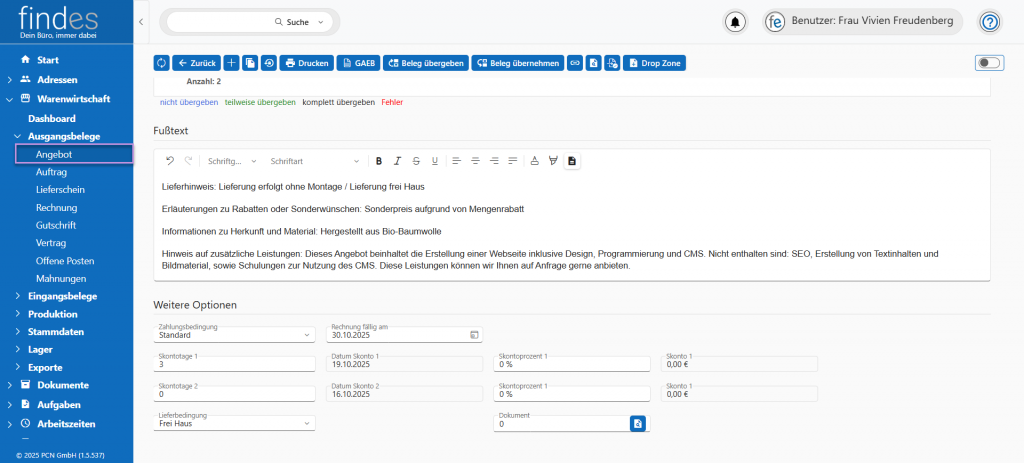The image size is (1024, 463).
Task: Apply bold formatting in Fußtext editor
Action: coord(379,161)
